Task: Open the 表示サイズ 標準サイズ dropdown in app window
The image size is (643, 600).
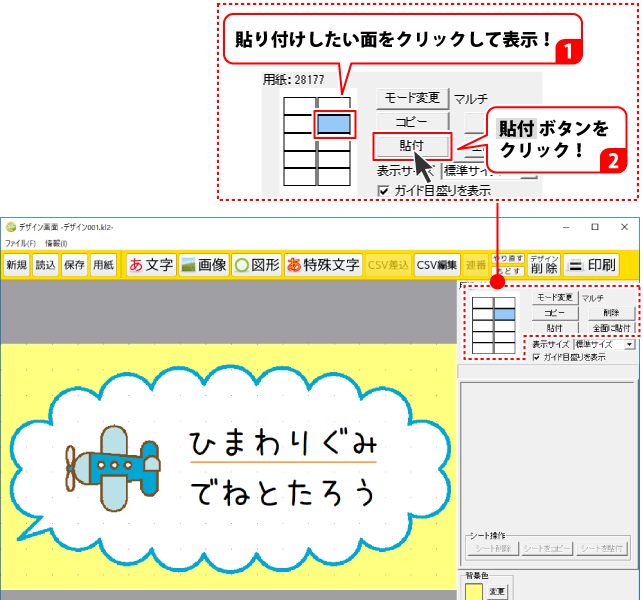Action: point(604,344)
